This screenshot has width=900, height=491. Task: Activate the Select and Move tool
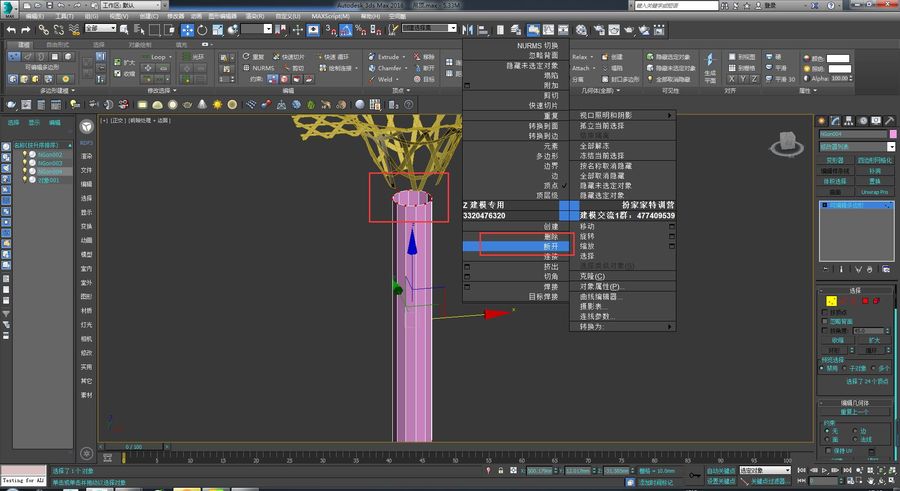(187, 30)
